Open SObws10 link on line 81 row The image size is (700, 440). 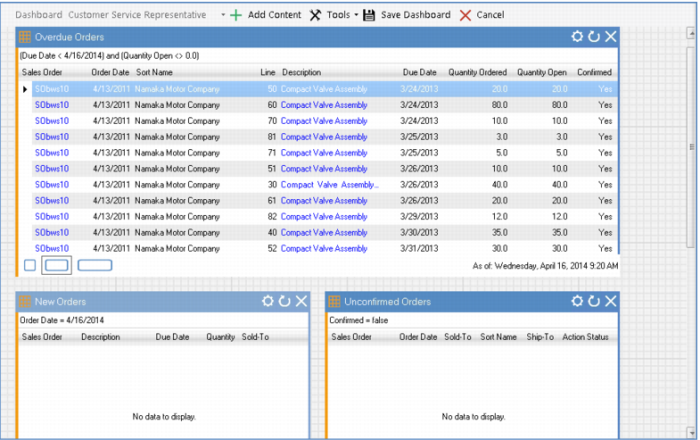pos(52,137)
